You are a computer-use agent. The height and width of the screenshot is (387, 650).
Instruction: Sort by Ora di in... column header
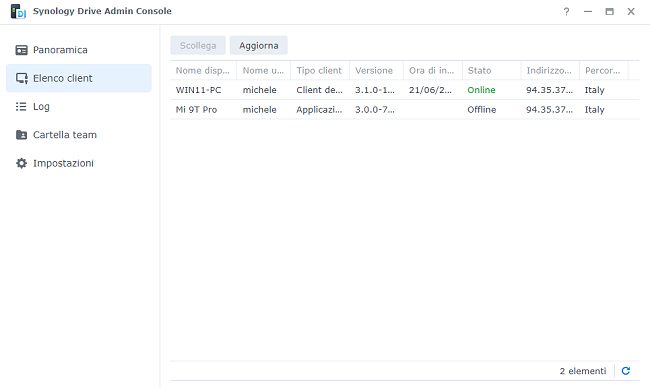pos(433,70)
